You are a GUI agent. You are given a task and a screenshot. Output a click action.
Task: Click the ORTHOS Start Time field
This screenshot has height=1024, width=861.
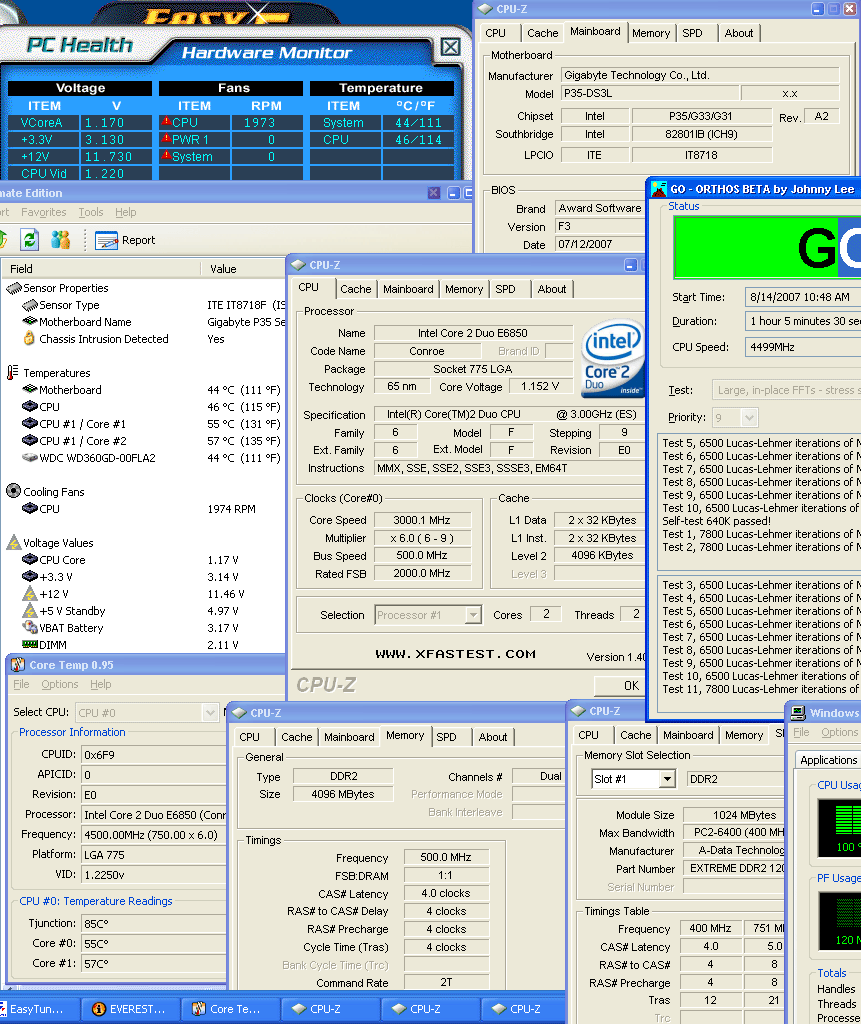[x=802, y=297]
